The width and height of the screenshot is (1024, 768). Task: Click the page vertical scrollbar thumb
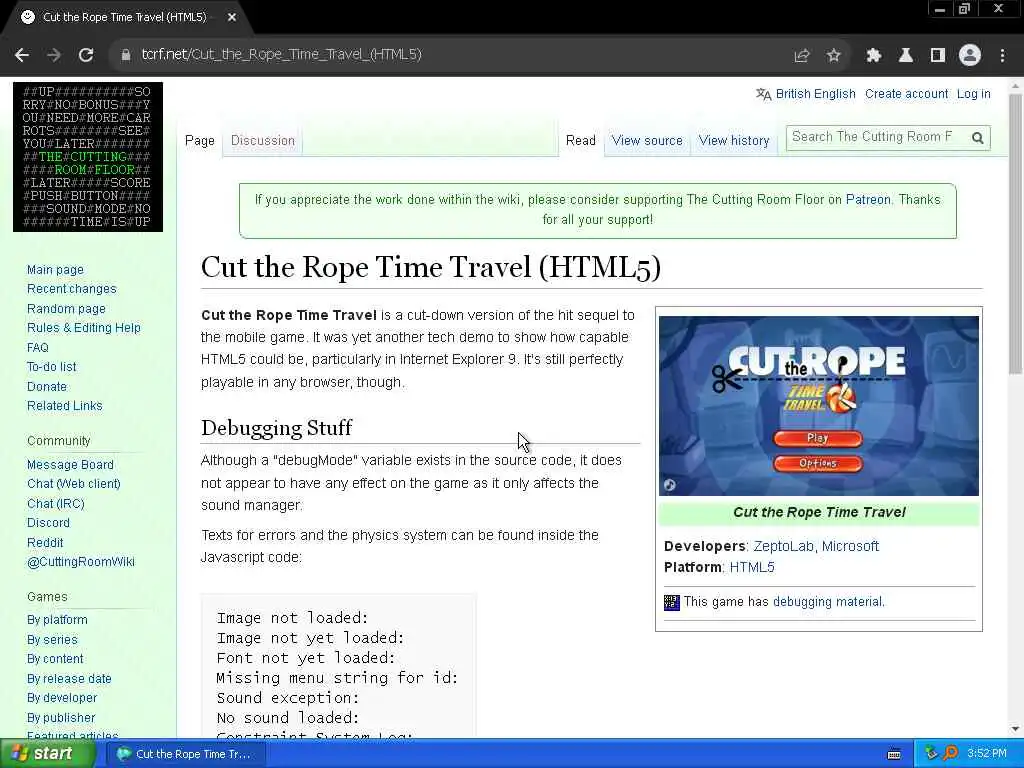[x=1015, y=234]
